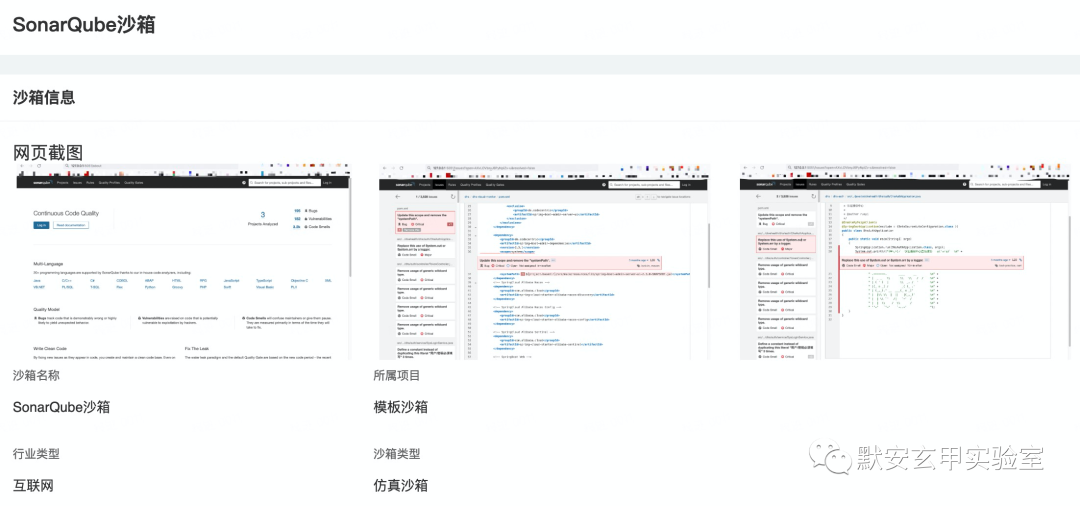1080x506 pixels.
Task: Click the 所属项目 field label
Action: pos(397,376)
